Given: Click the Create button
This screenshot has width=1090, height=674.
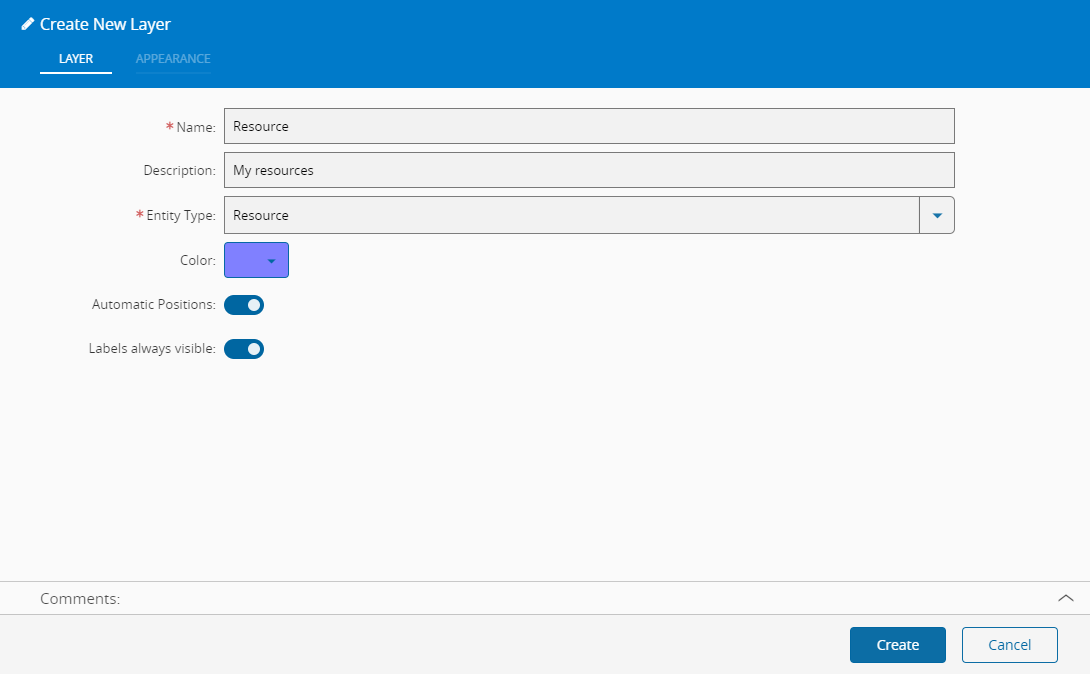Looking at the screenshot, I should pyautogui.click(x=897, y=645).
